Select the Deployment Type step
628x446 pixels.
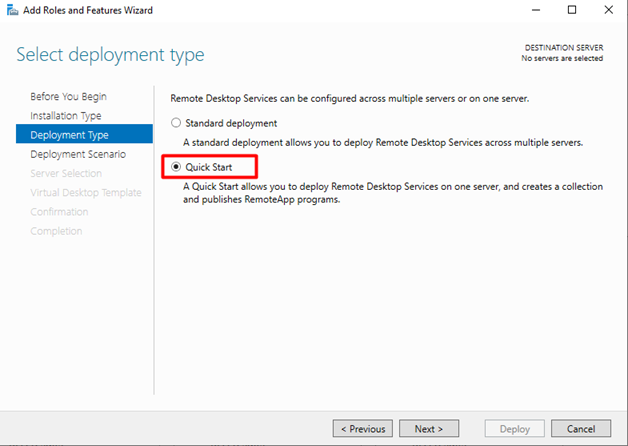(x=84, y=135)
